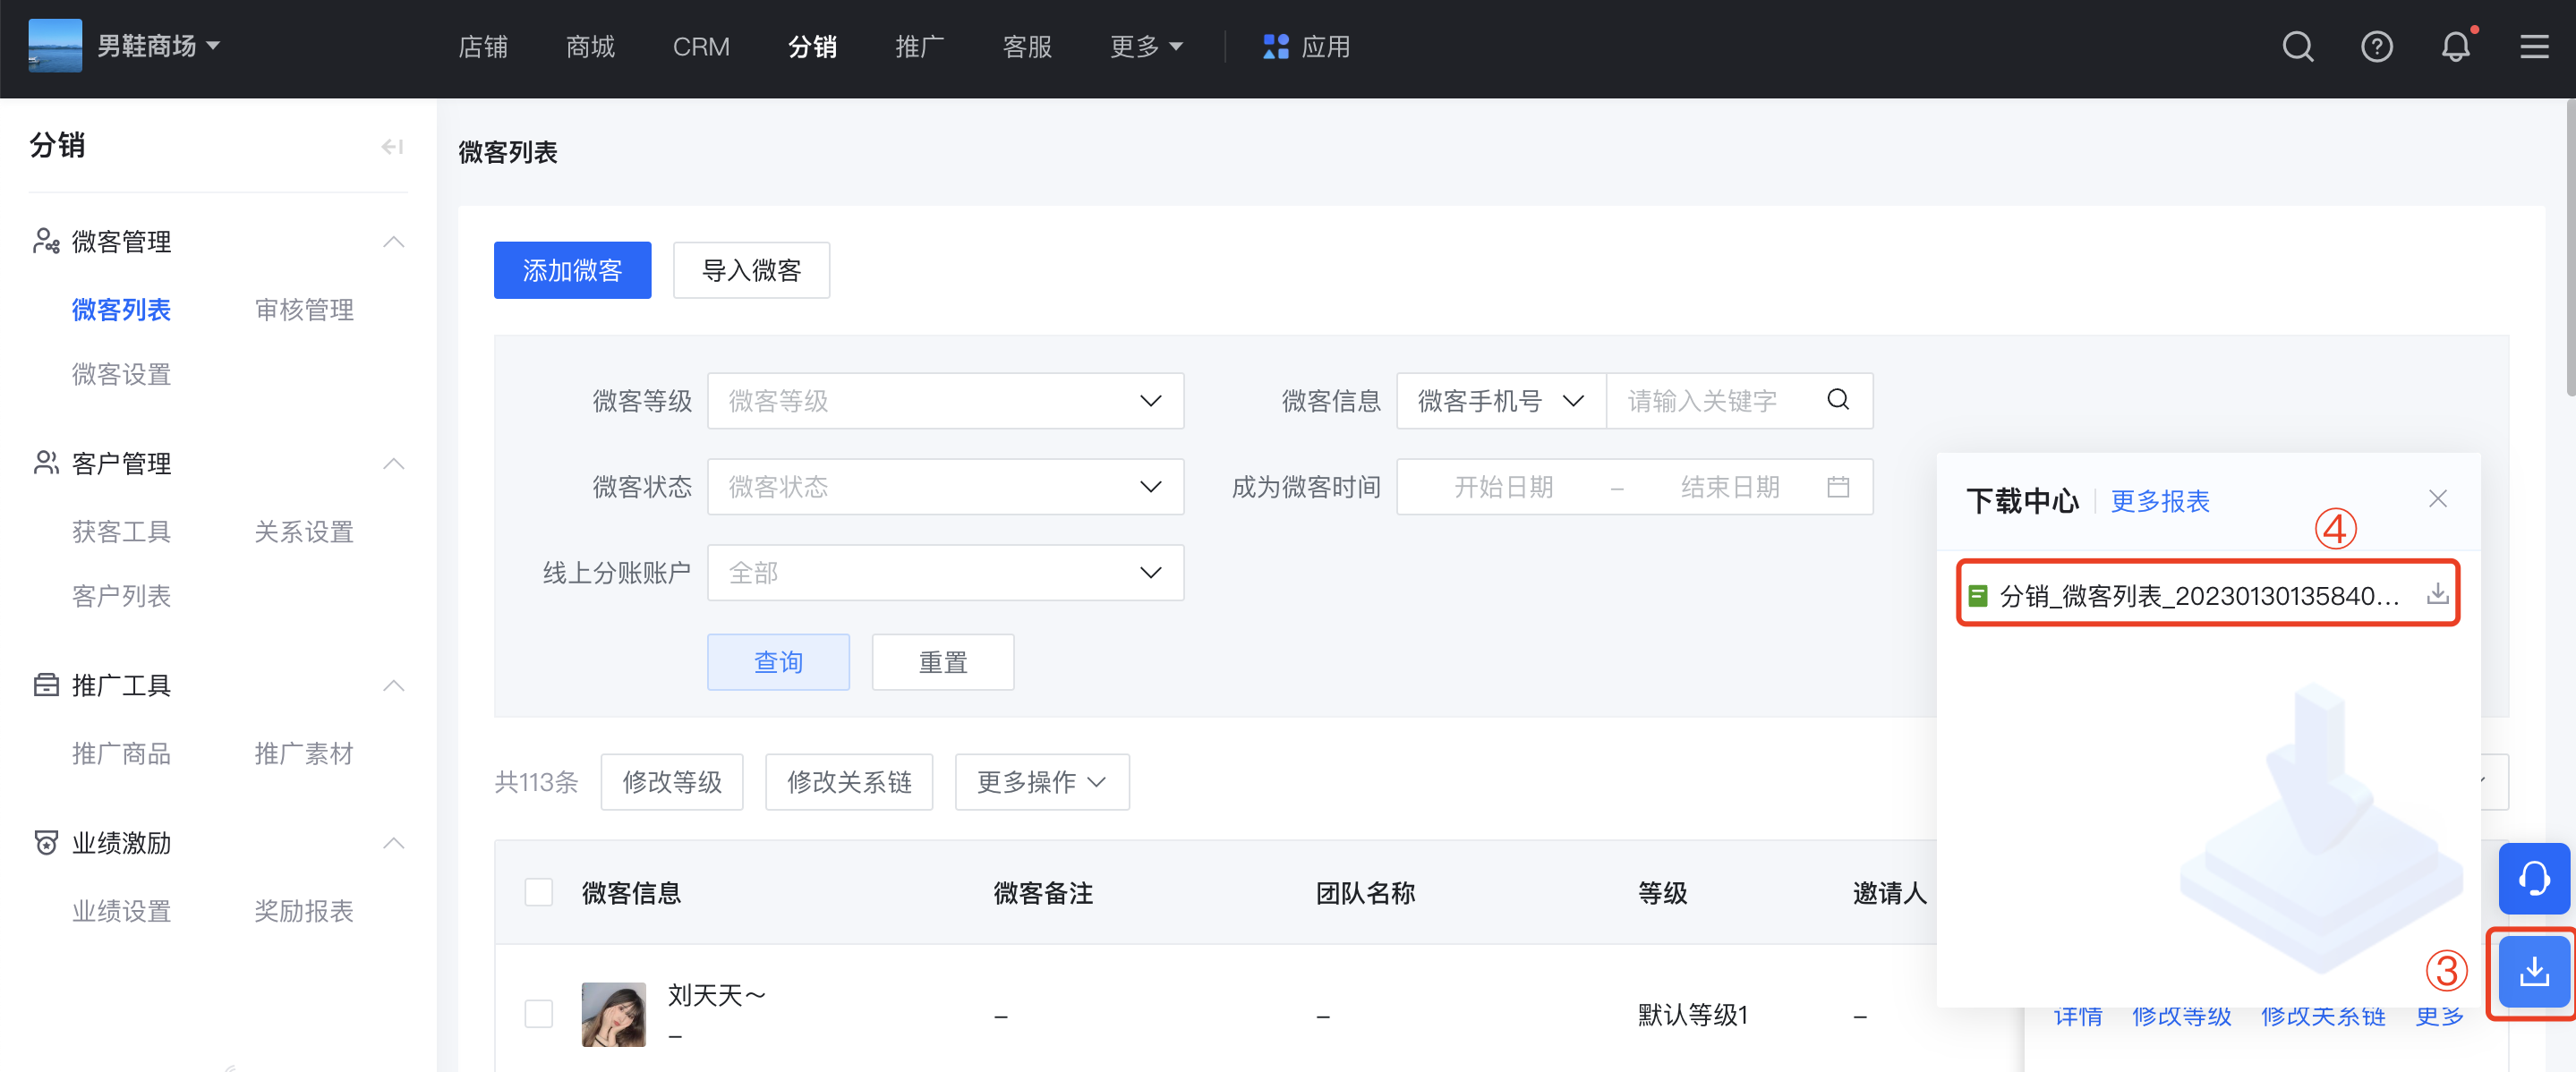This screenshot has width=2576, height=1072.
Task: Select the 分销 top tab
Action: click(x=812, y=47)
